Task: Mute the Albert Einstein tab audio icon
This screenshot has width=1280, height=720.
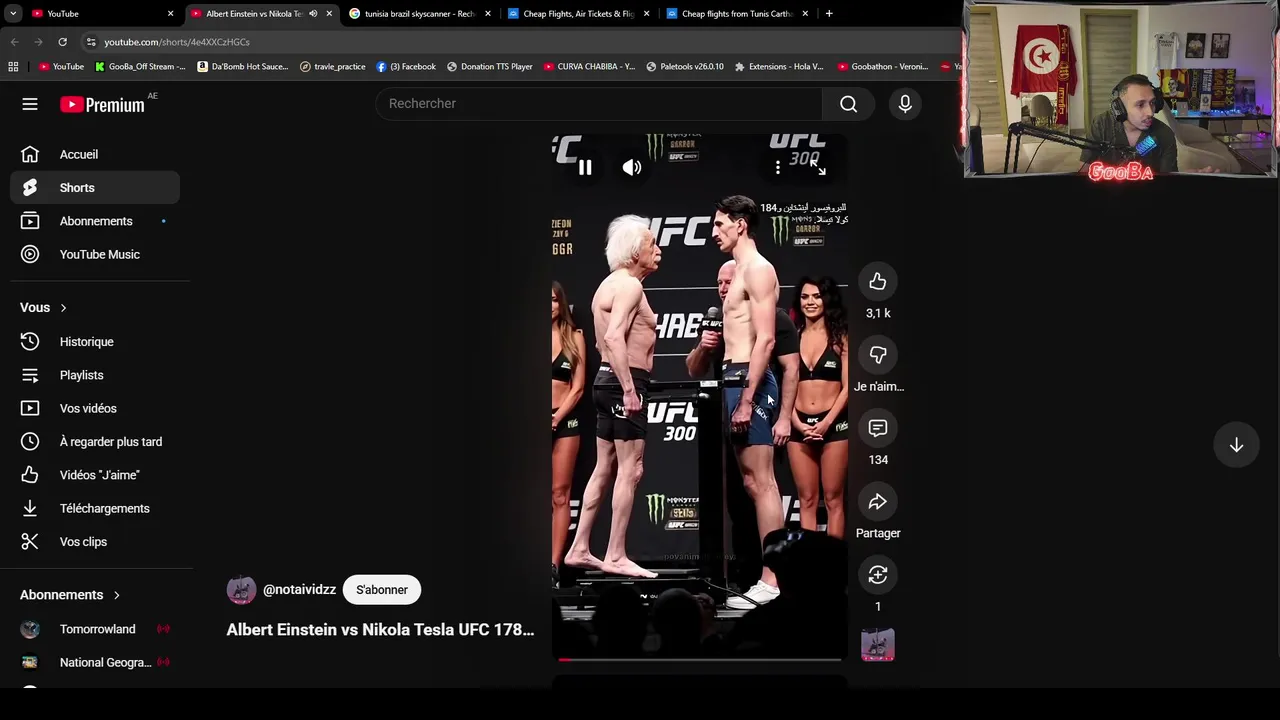Action: point(313,14)
